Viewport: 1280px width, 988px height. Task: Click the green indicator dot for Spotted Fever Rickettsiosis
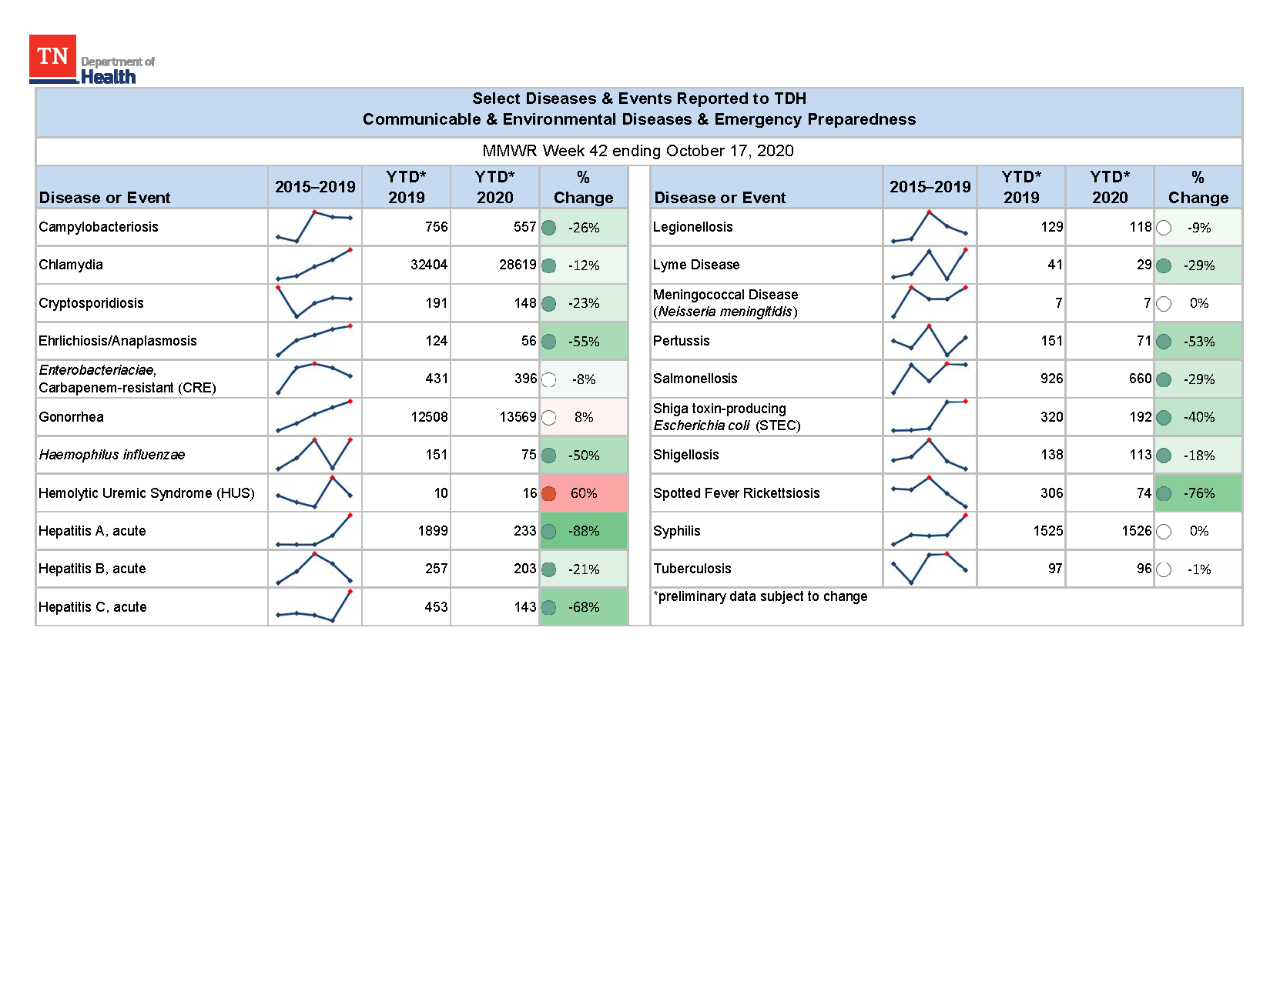(x=1164, y=493)
